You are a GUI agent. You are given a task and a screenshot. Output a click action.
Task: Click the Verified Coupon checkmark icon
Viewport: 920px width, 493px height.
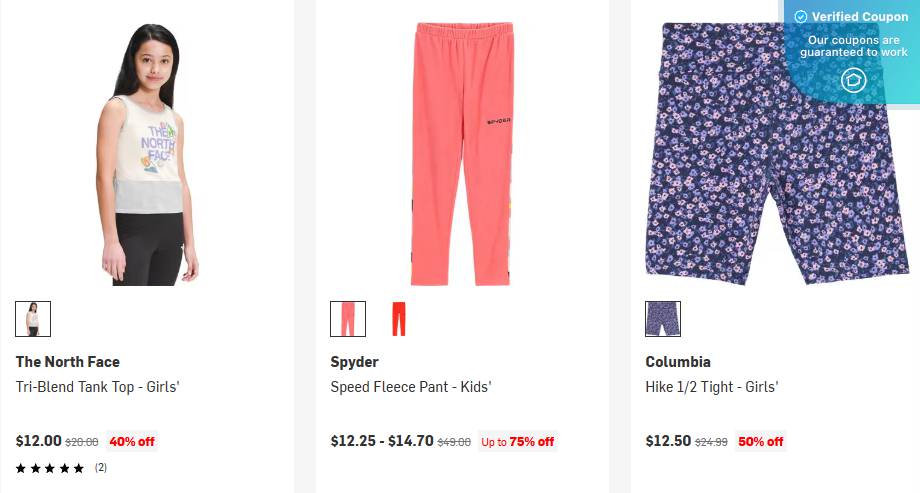pos(800,17)
